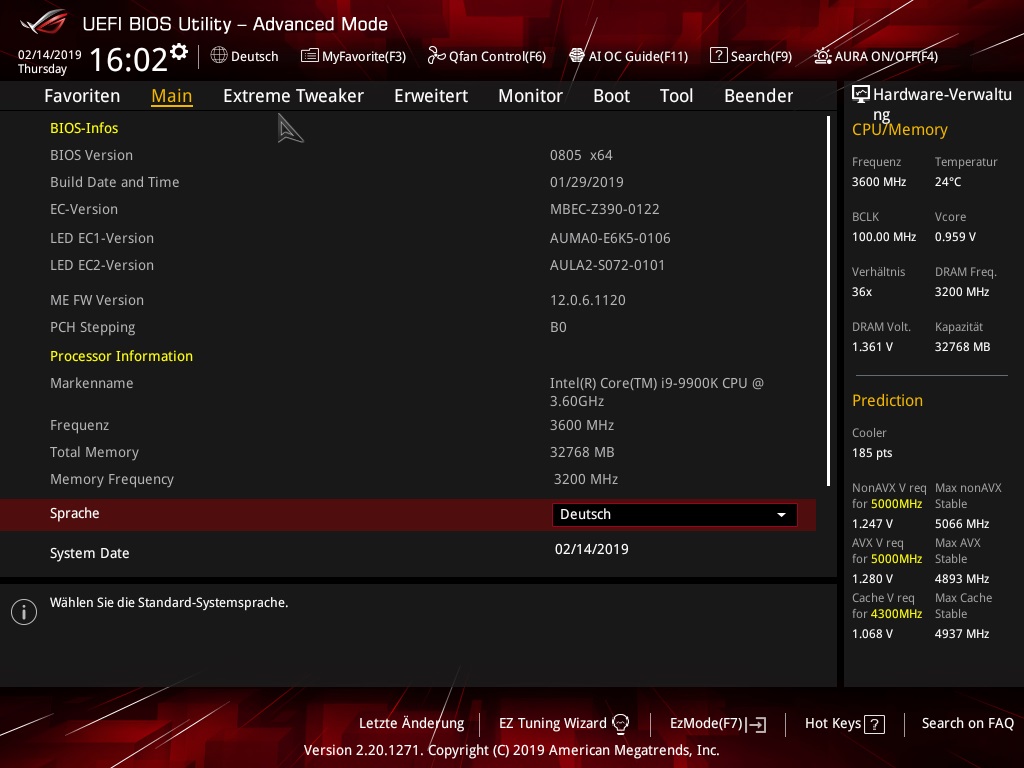Image resolution: width=1024 pixels, height=768 pixels.
Task: Select the Sprache row label
Action: pyautogui.click(x=74, y=513)
